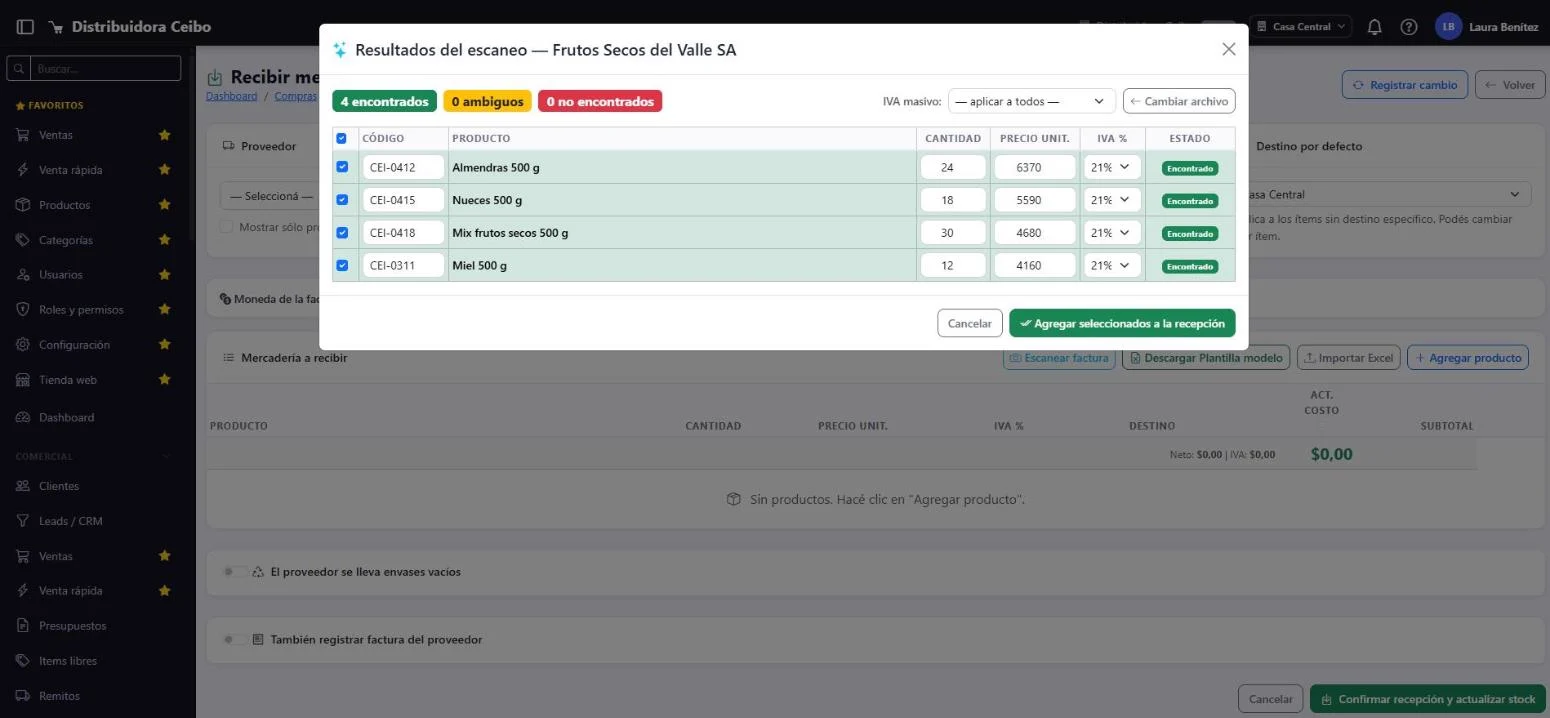Click the Usuarios person icon
Screen dimensions: 1550x718
(x=22, y=275)
